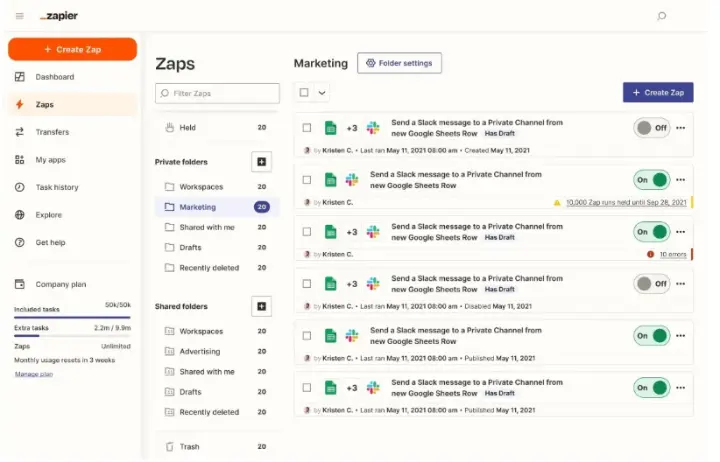The image size is (720, 462).
Task: Click the red error icon beside 10 errors
Action: point(650,254)
